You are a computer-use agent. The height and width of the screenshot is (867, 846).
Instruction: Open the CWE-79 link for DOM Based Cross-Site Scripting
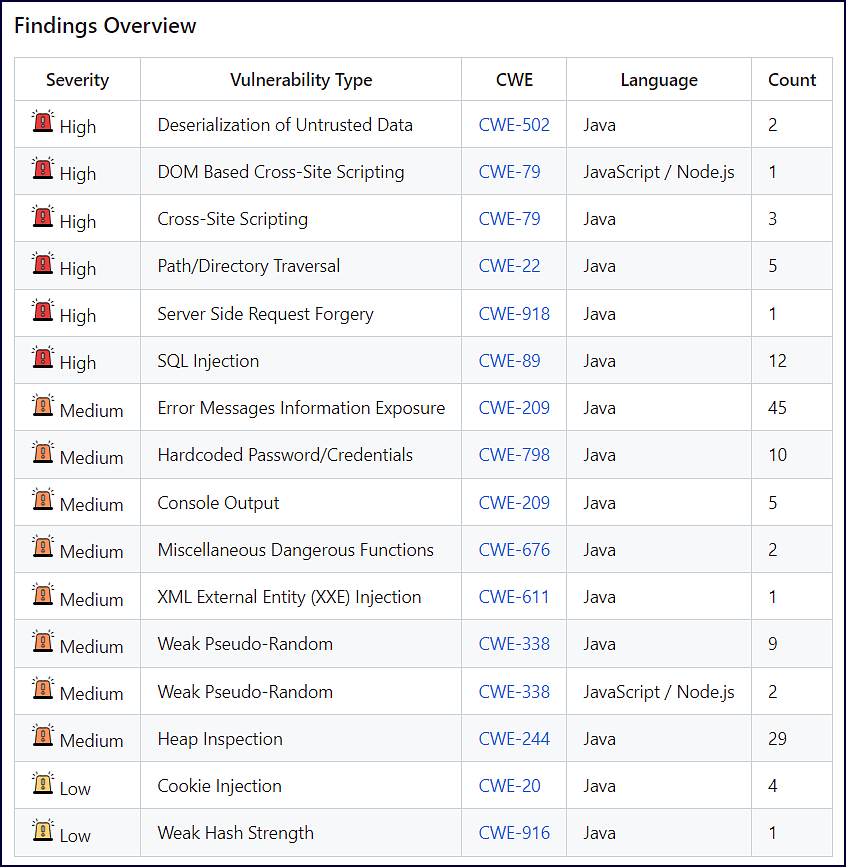tap(509, 172)
